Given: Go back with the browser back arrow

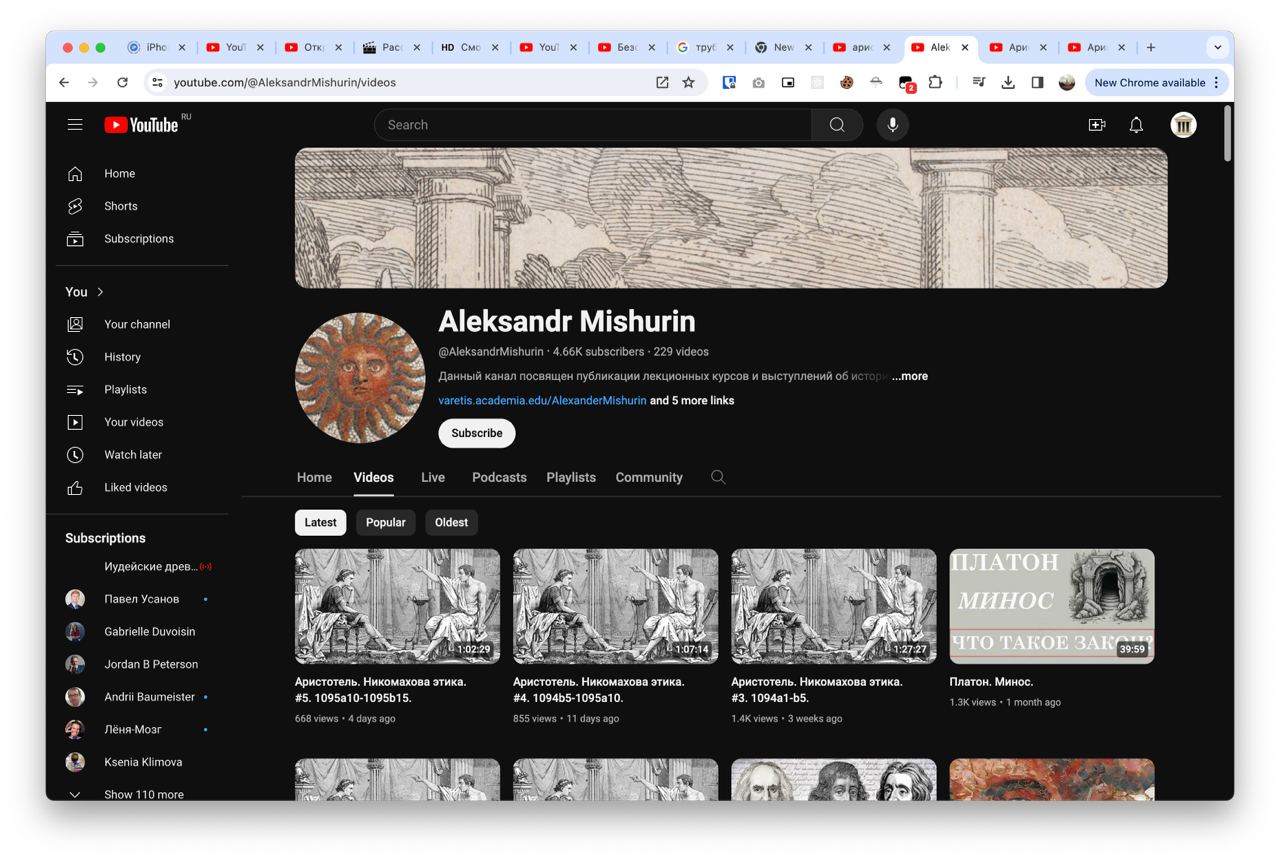Looking at the screenshot, I should pyautogui.click(x=64, y=83).
